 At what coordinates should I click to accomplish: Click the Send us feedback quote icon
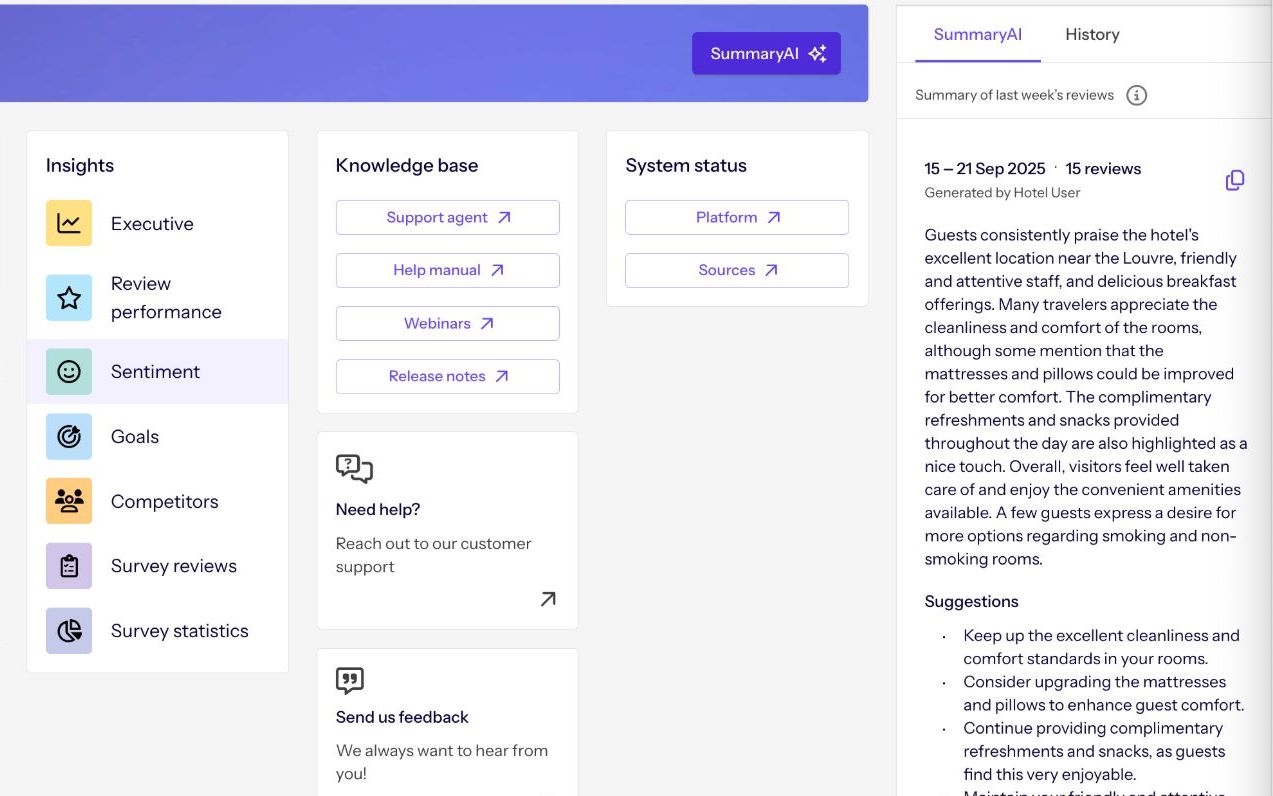(350, 681)
